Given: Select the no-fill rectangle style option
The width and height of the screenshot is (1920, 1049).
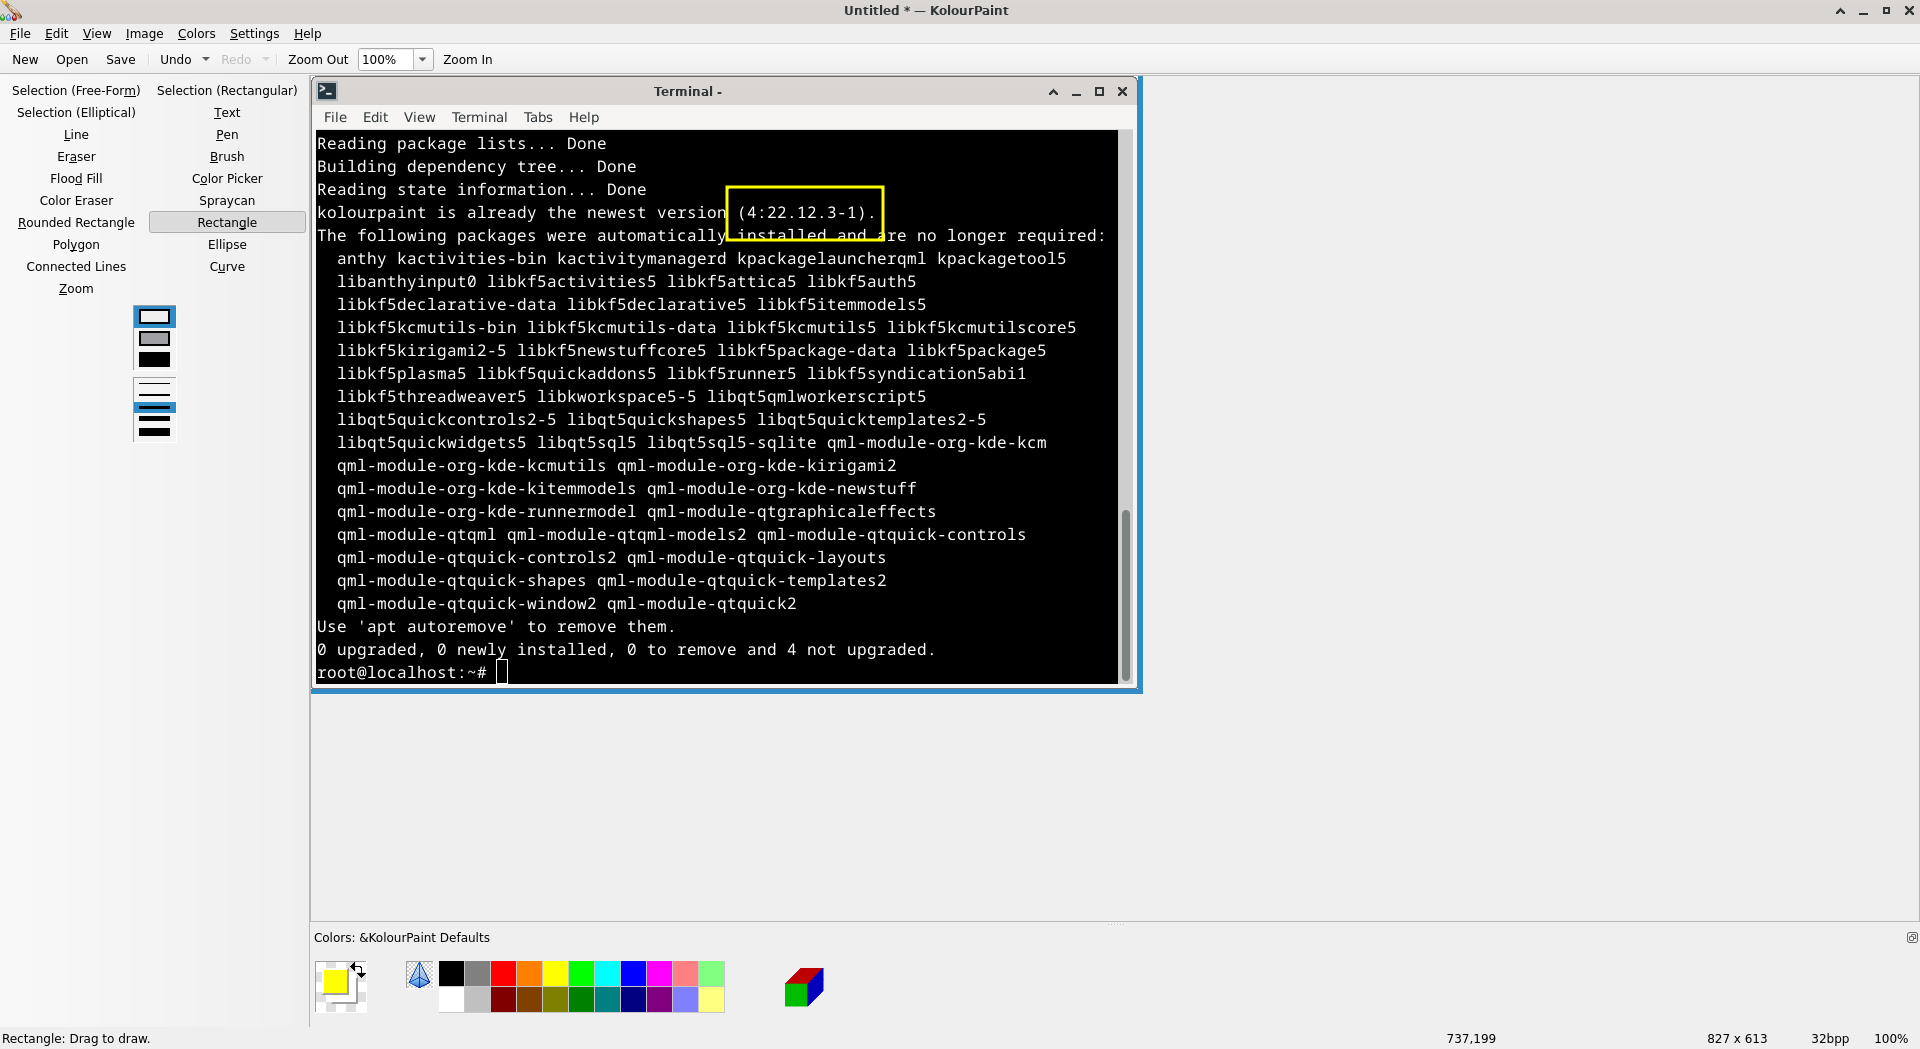Looking at the screenshot, I should click(x=154, y=317).
